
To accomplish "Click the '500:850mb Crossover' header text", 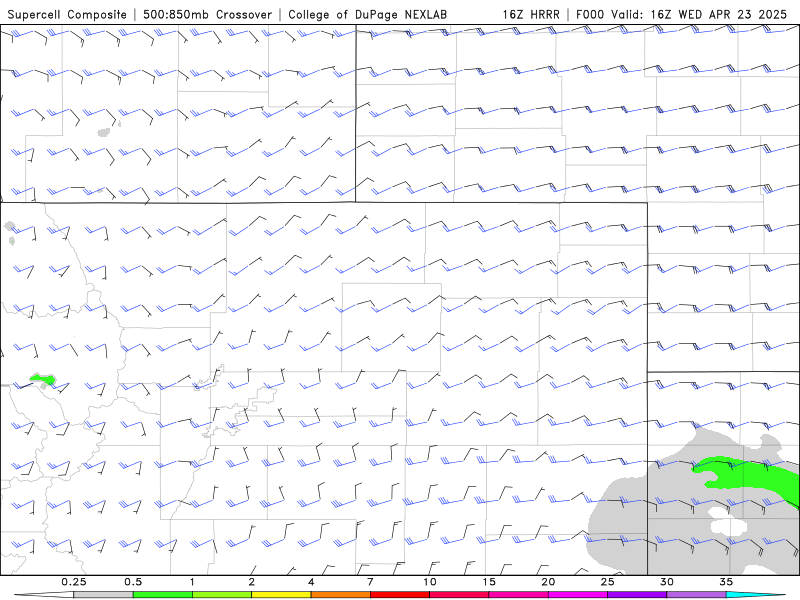I will point(207,14).
